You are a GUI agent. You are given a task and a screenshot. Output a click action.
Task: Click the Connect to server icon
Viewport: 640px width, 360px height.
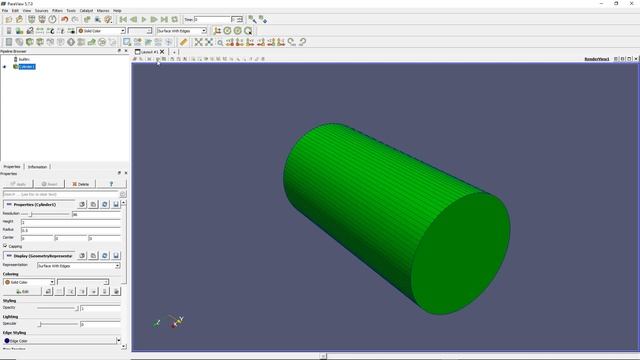tap(31, 19)
